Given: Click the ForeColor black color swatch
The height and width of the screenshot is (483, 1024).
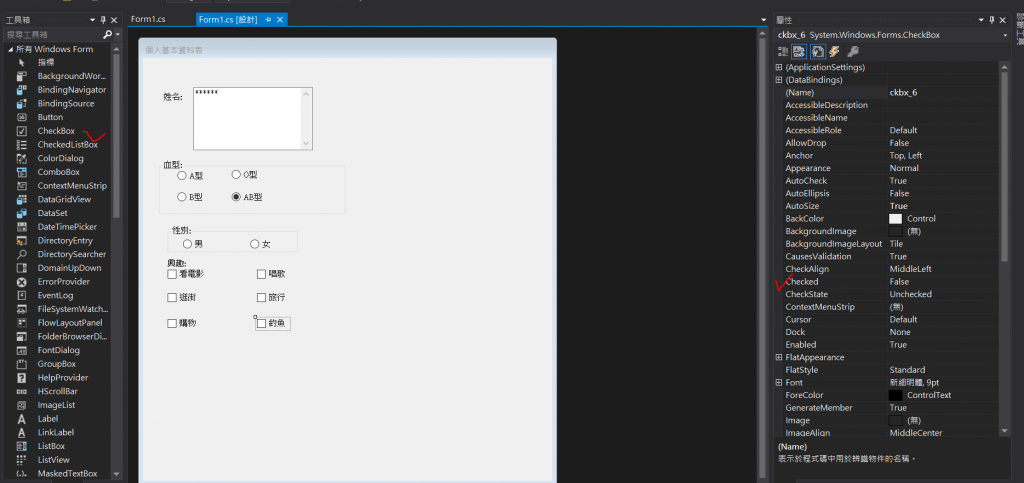Looking at the screenshot, I should (x=895, y=395).
